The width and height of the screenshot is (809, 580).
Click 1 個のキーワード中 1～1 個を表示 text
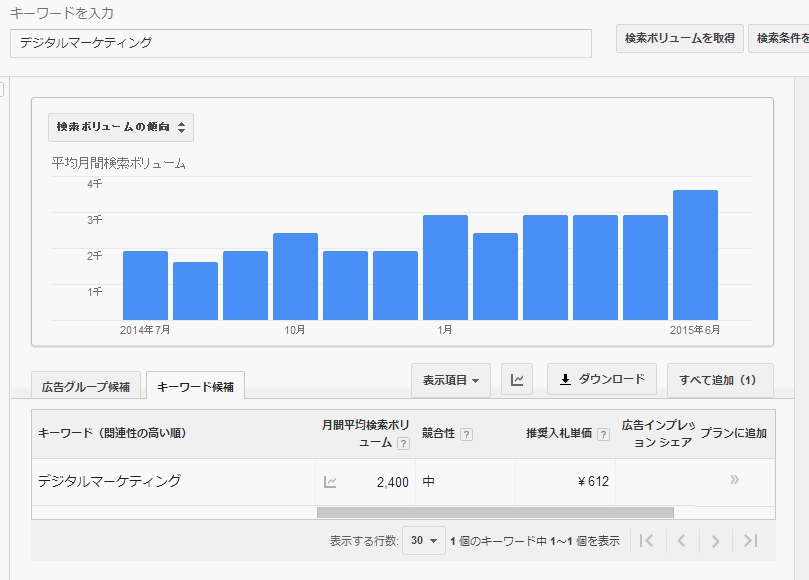click(535, 541)
